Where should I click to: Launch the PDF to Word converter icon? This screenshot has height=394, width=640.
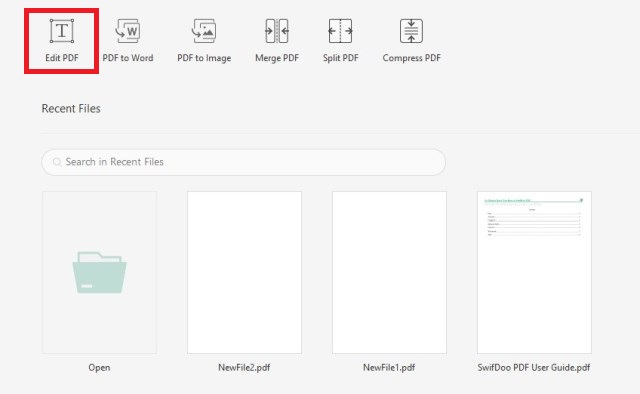[128, 31]
